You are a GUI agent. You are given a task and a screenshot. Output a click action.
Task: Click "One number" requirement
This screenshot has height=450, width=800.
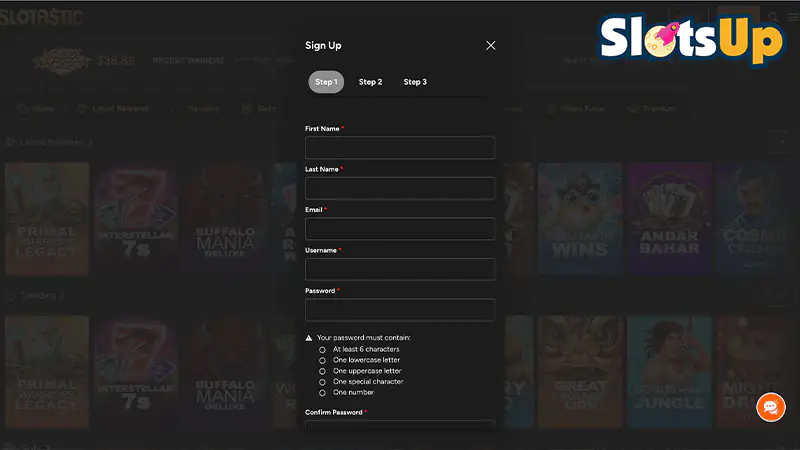tap(353, 392)
